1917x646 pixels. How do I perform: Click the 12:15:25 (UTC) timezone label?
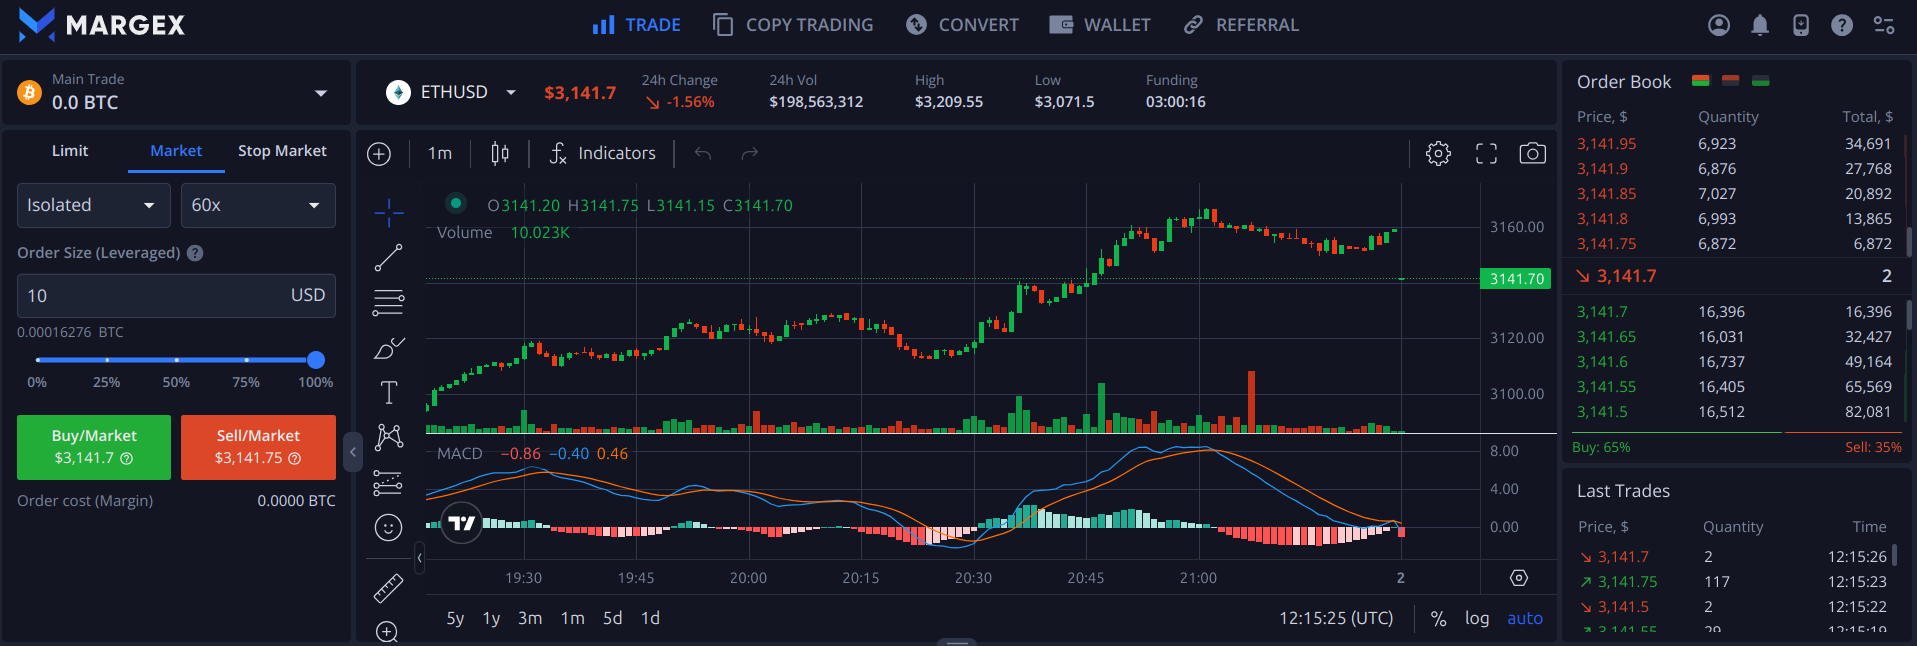1336,618
